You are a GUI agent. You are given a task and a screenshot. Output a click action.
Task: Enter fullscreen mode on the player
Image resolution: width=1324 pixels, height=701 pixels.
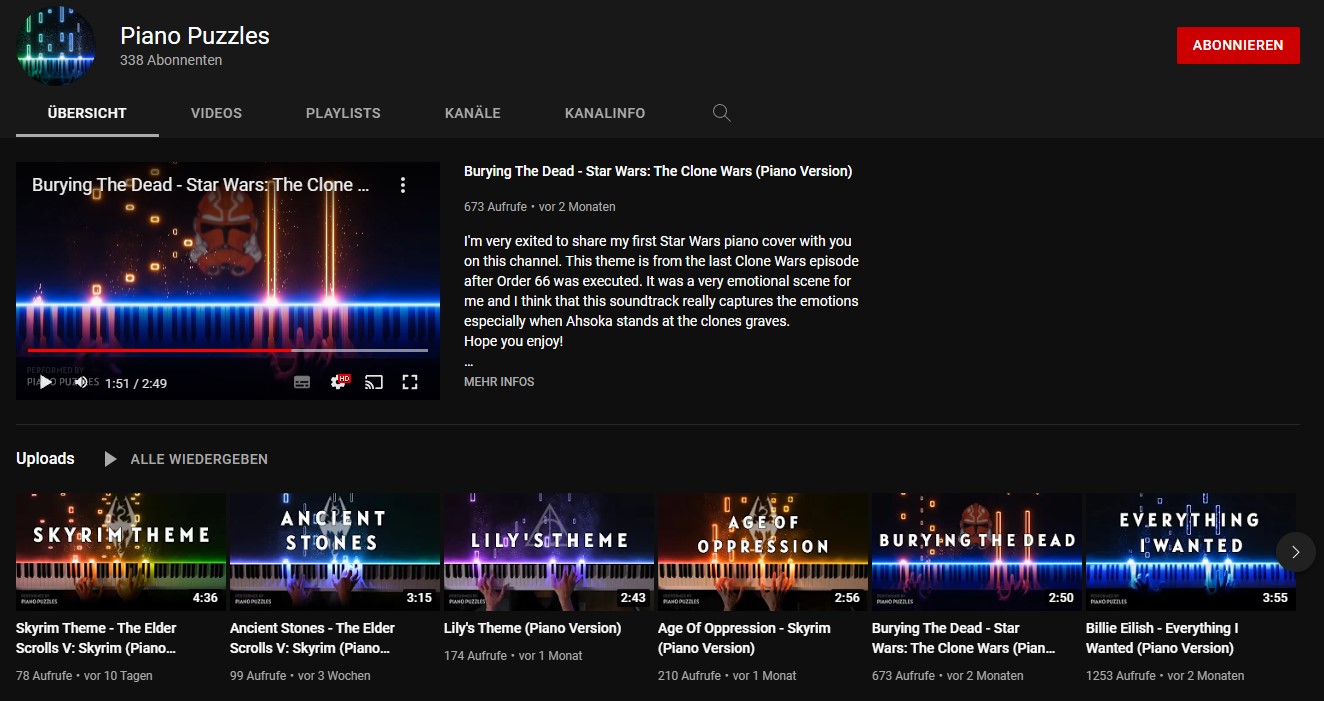410,382
